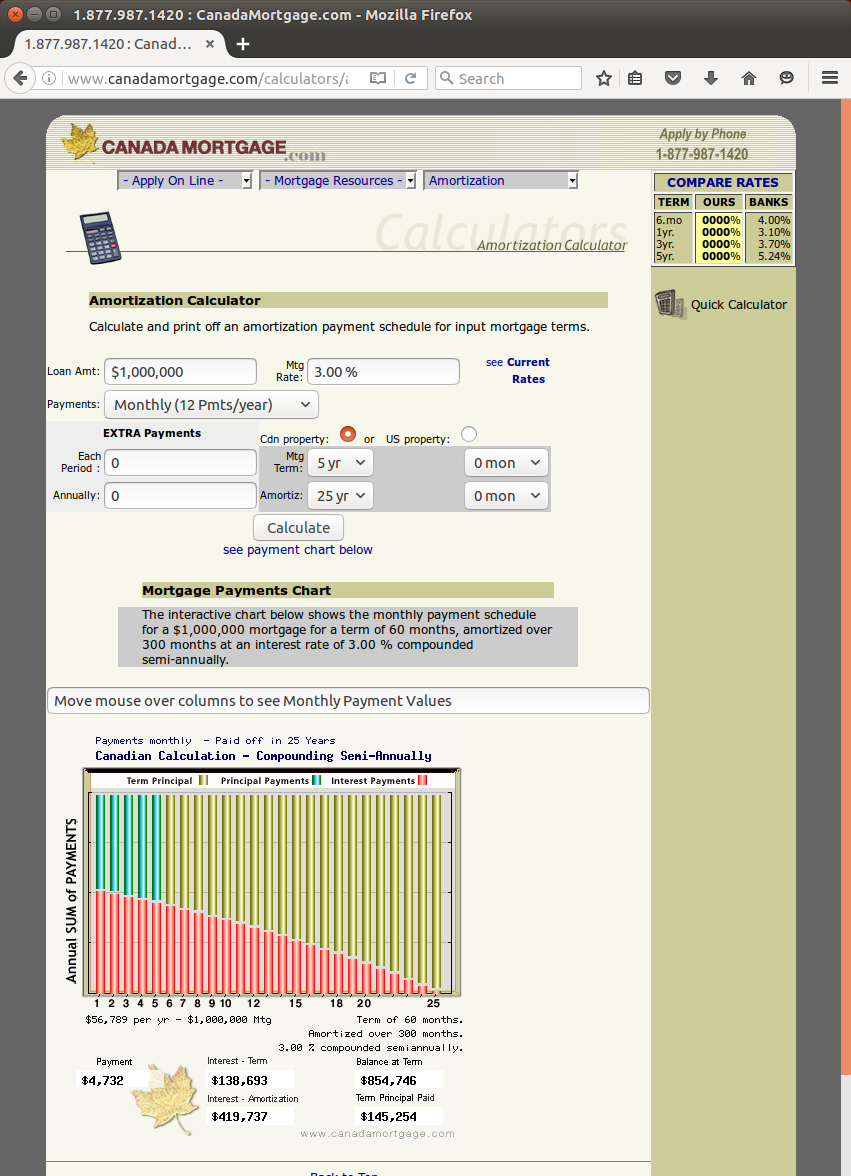Screen dimensions: 851x1176
Task: Open the Amortization navigation dropdown
Action: (x=501, y=181)
